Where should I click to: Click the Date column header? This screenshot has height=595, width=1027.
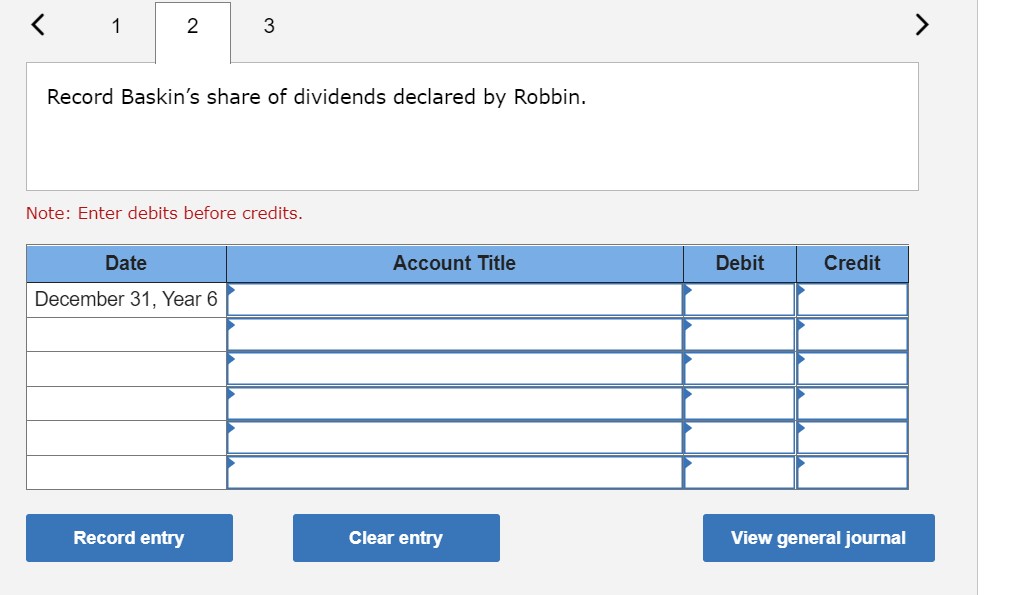(x=126, y=263)
